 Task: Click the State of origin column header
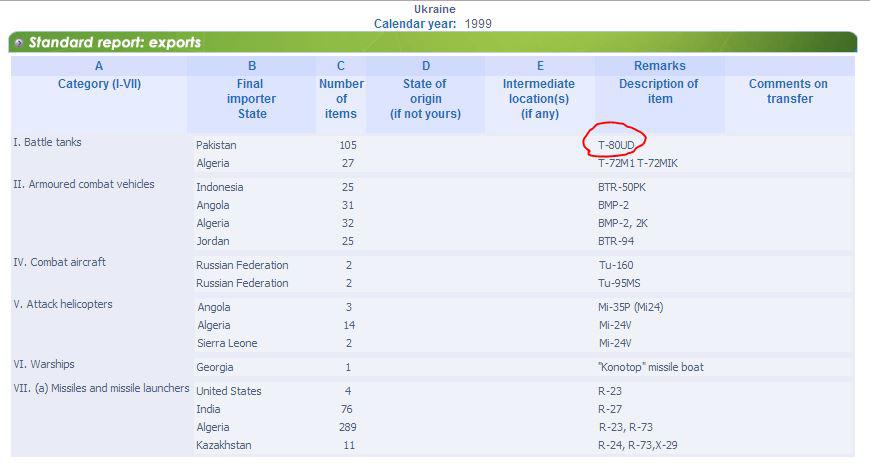(x=425, y=99)
